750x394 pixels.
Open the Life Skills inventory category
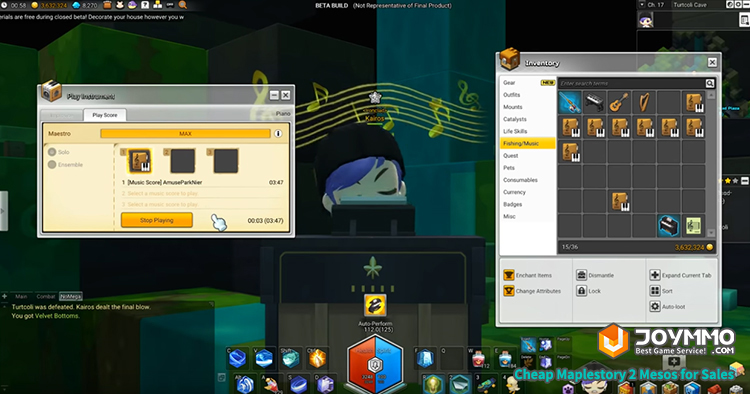515,131
